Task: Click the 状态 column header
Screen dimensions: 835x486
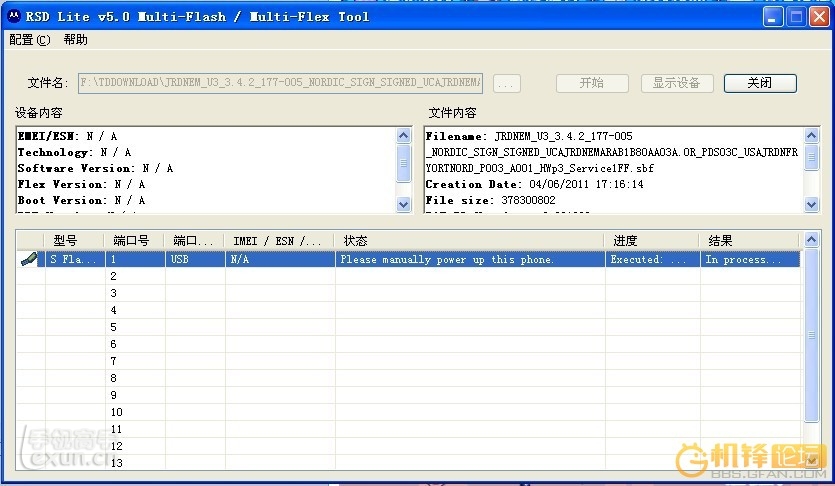Action: [469, 241]
